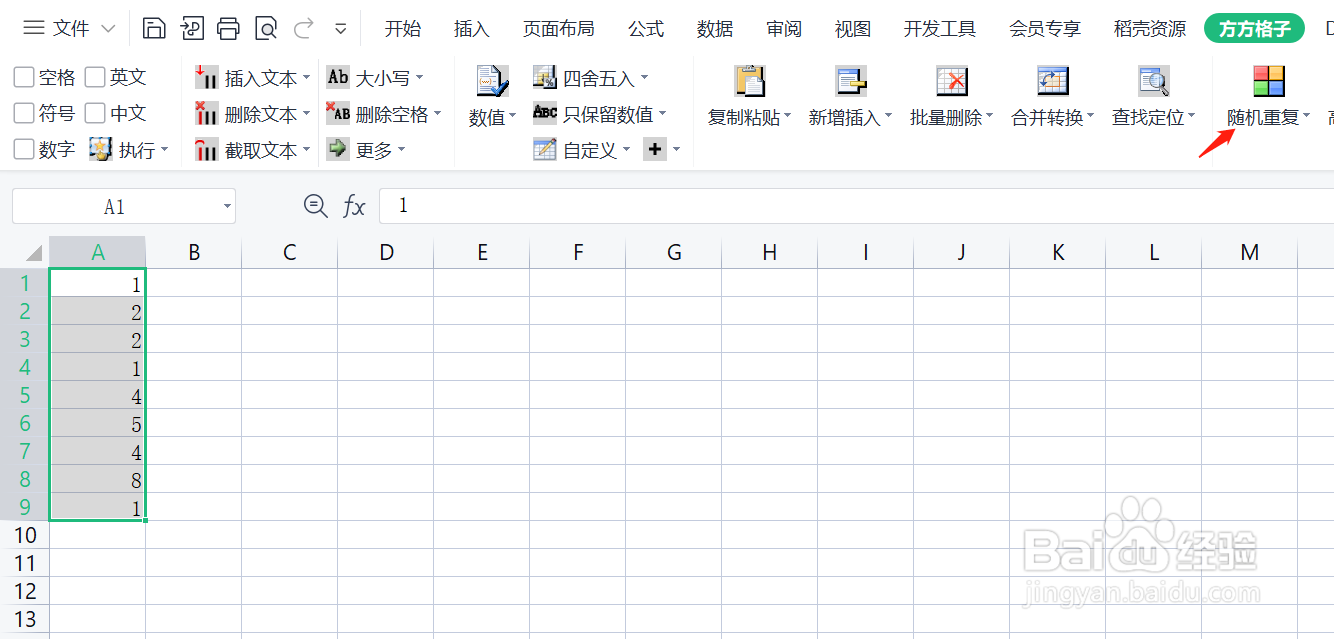Switch to the 方方格子 tab
The height and width of the screenshot is (639, 1334).
[x=1255, y=29]
